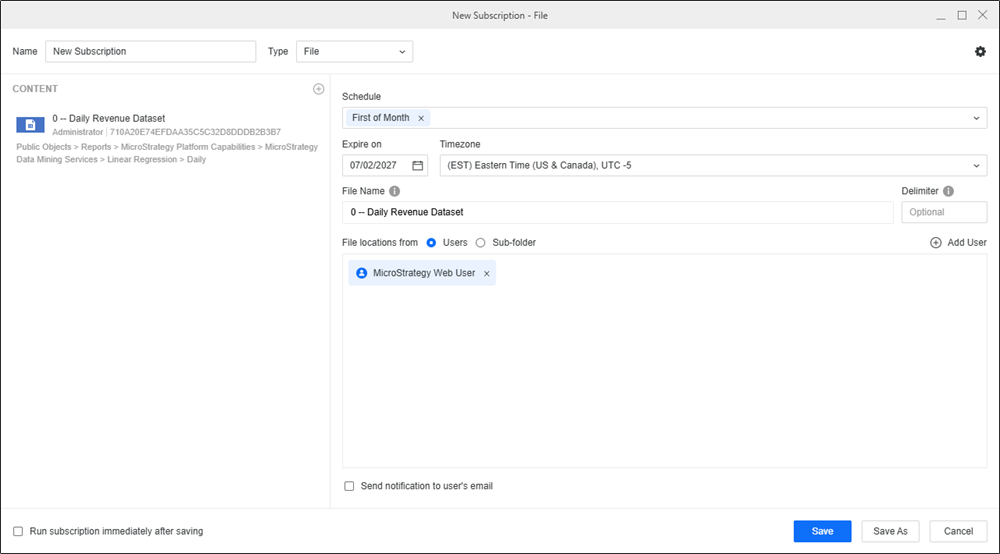Select the Sub-folder radio button
The height and width of the screenshot is (554, 1000).
click(x=480, y=243)
